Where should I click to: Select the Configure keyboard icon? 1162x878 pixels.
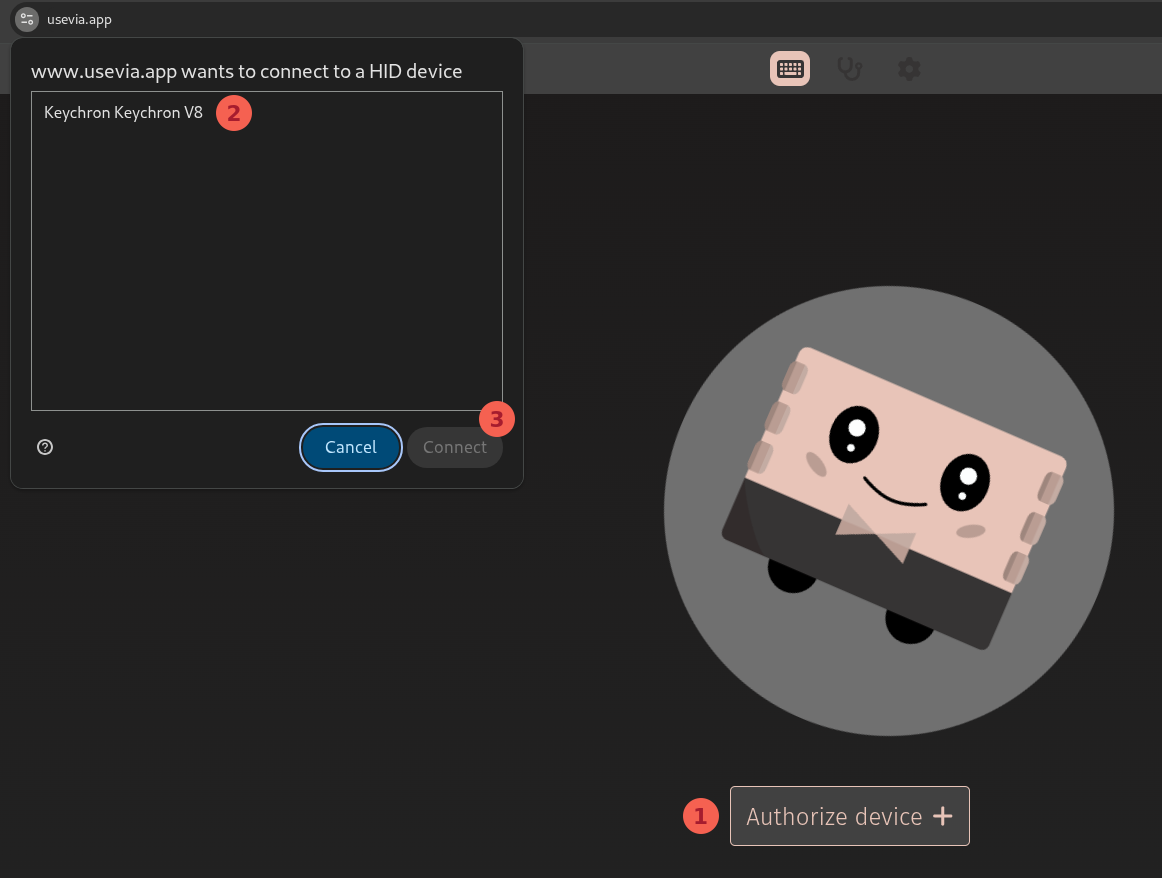789,68
